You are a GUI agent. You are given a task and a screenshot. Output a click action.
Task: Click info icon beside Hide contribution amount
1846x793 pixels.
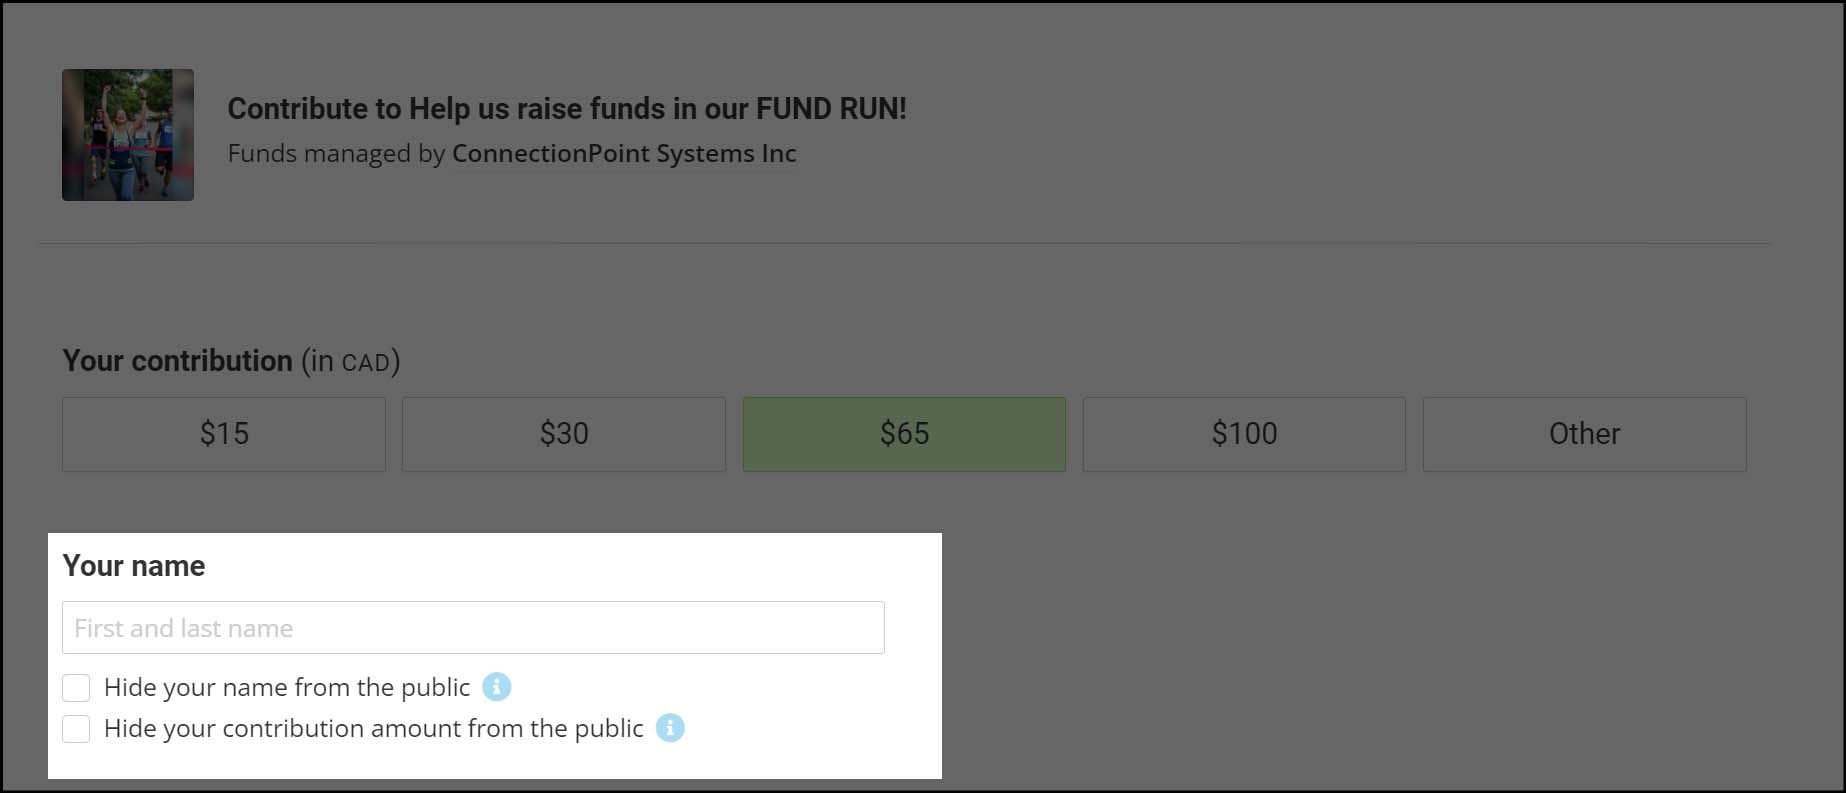[x=670, y=728]
